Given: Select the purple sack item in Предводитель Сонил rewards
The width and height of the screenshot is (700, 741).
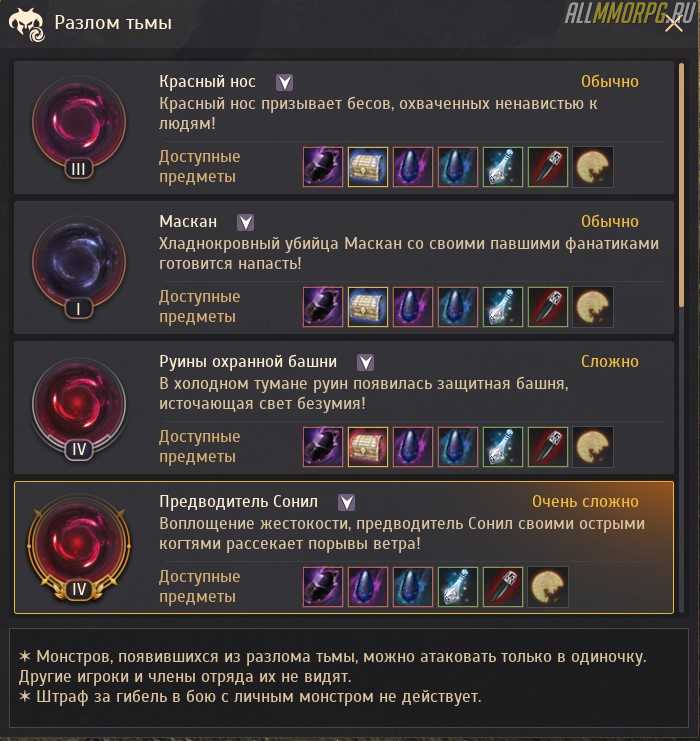Looking at the screenshot, I should point(323,586).
